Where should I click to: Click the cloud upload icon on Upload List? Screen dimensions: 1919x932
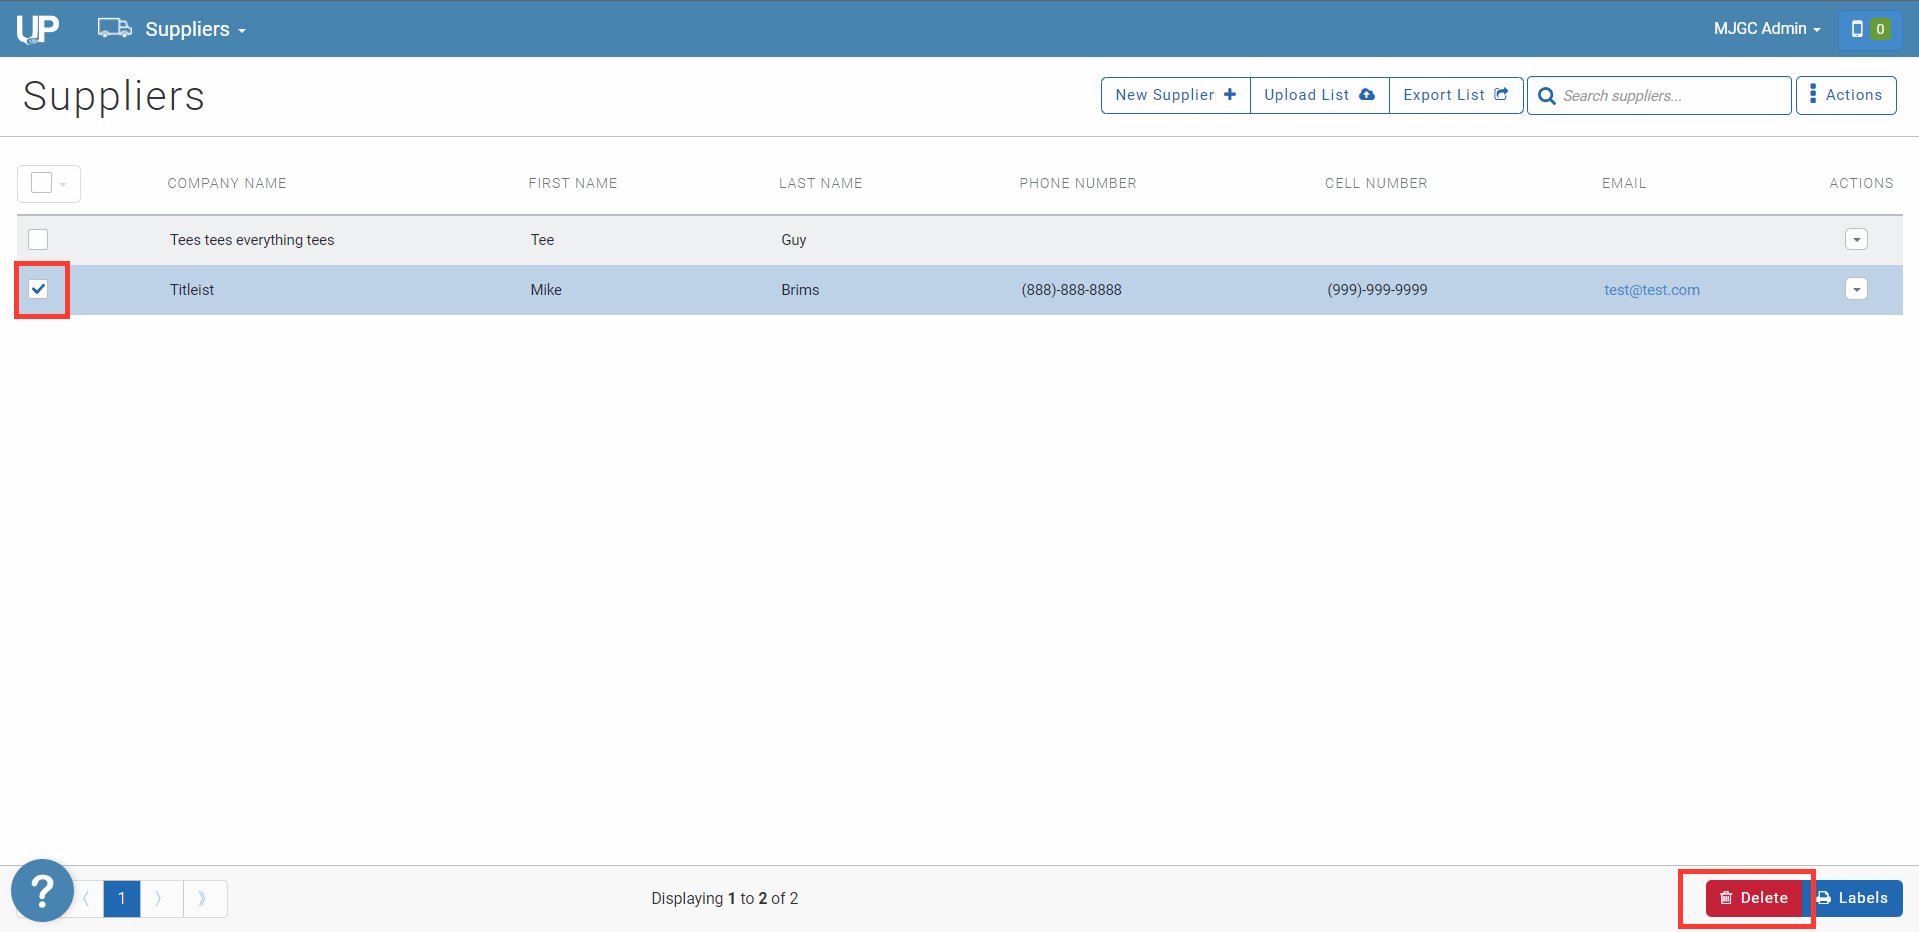[1367, 94]
